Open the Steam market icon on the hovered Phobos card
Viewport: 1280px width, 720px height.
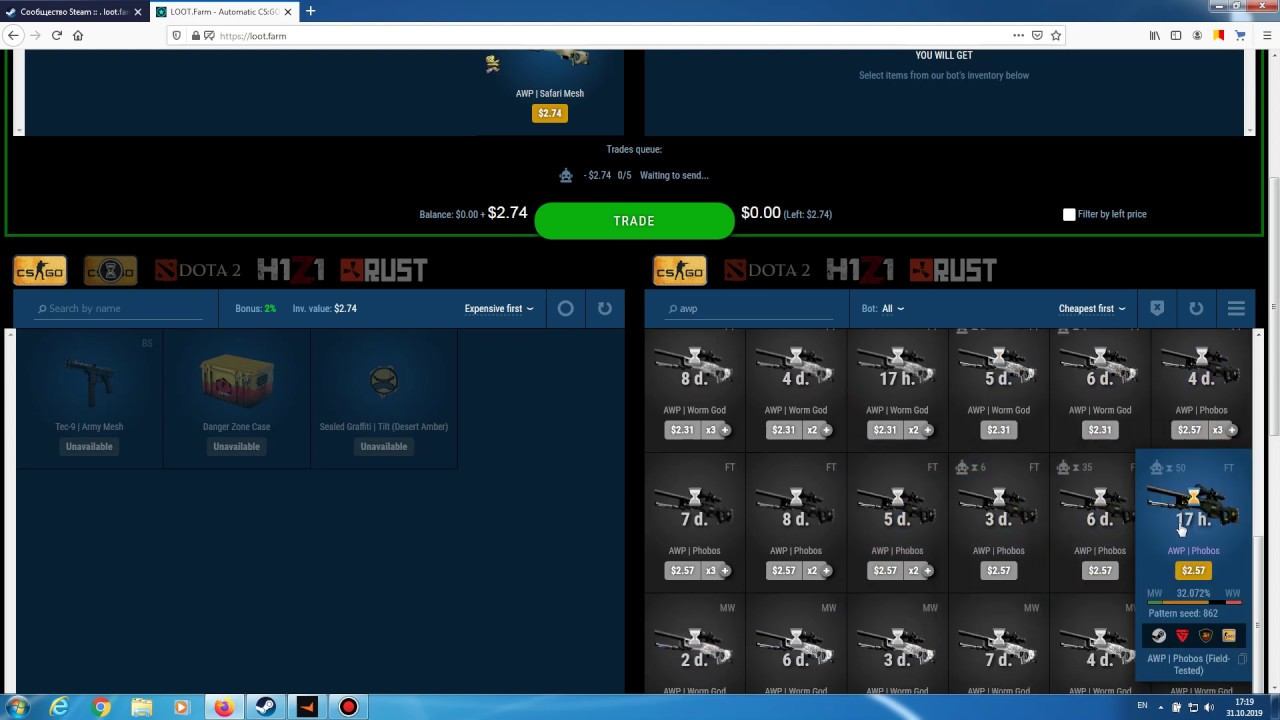1159,635
